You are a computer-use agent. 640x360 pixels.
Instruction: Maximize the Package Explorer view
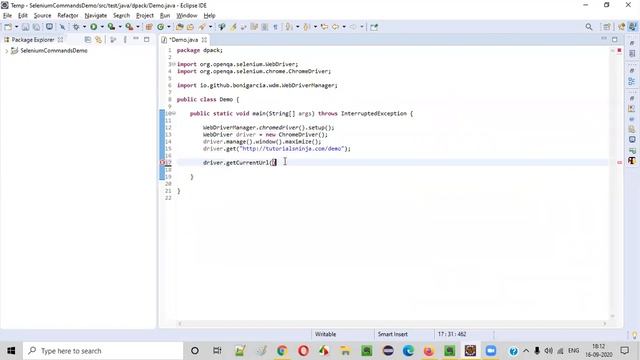tap(147, 39)
